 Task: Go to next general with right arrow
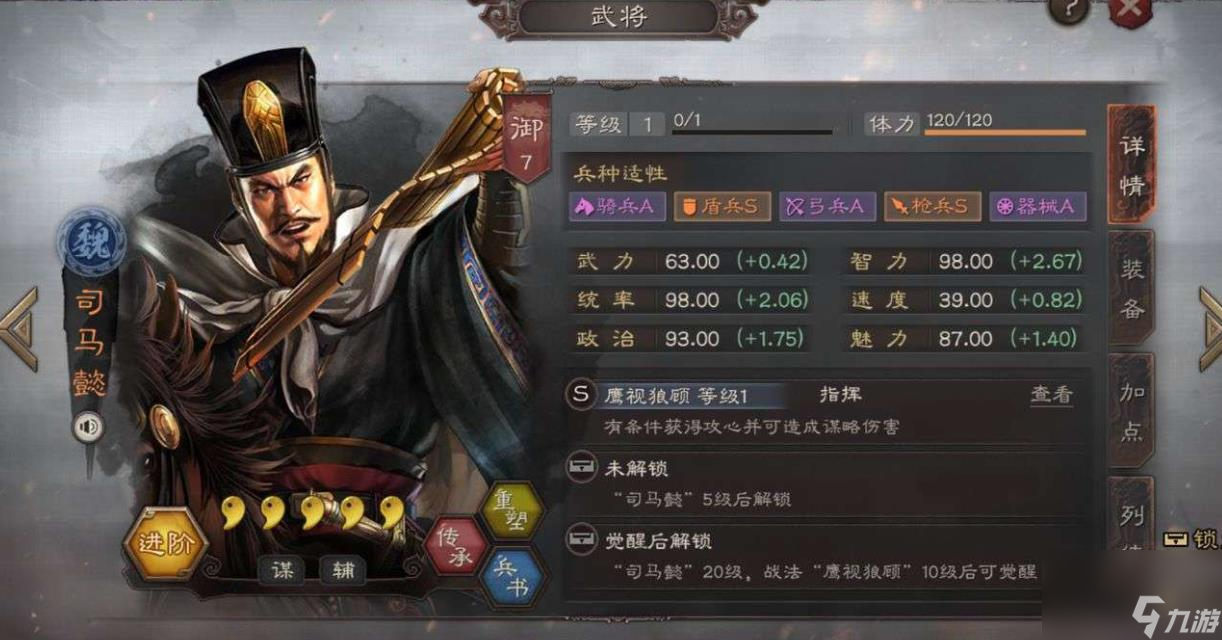[x=1210, y=329]
